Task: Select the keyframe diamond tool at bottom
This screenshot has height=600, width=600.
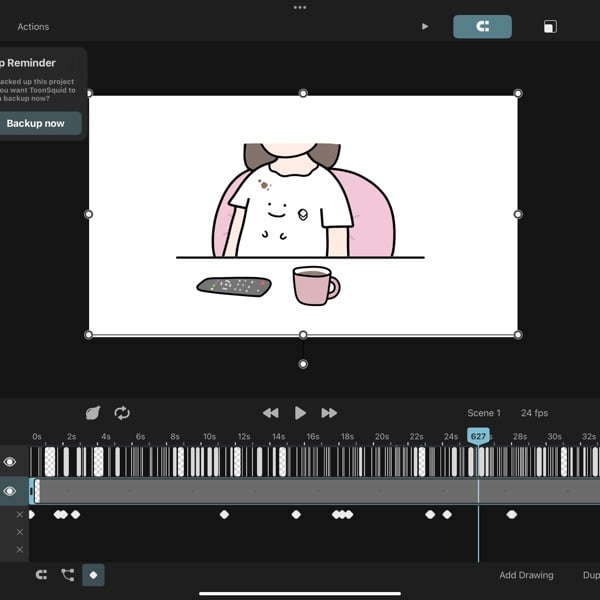Action: click(93, 575)
